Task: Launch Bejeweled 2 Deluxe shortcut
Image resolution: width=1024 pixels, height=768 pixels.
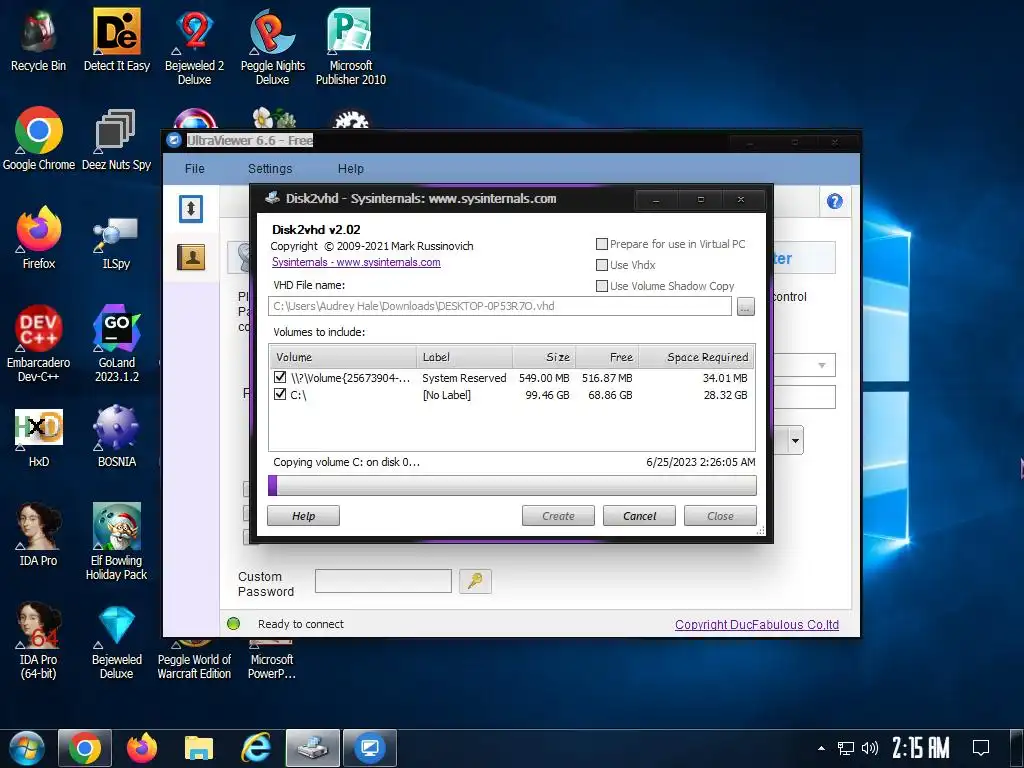Action: click(194, 47)
